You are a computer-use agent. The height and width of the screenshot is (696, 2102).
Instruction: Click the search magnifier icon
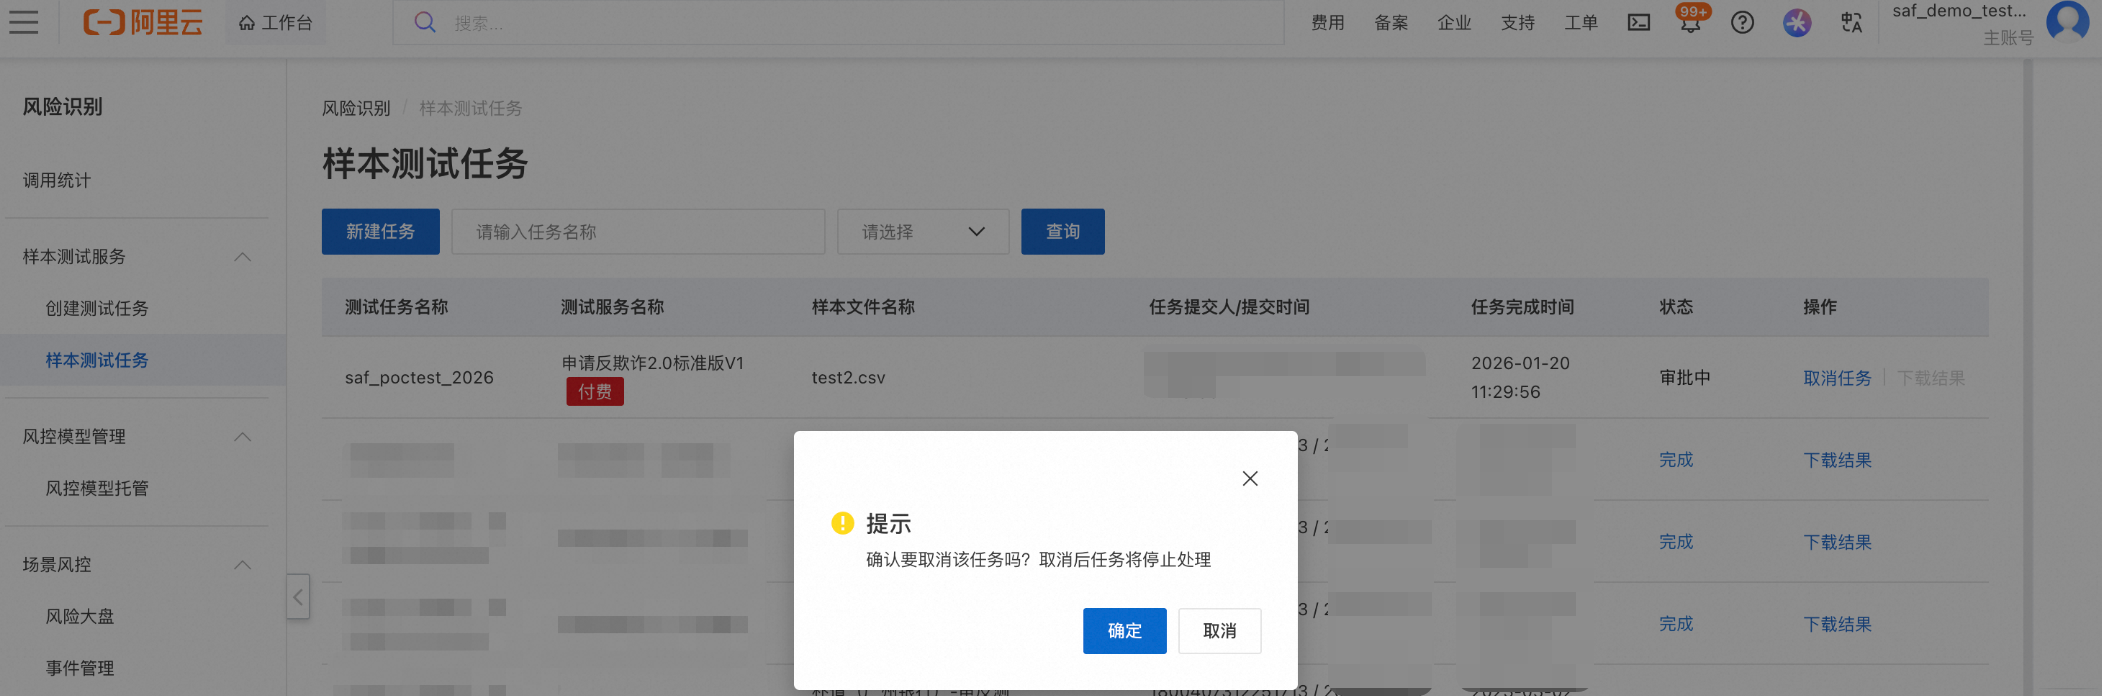coord(425,22)
